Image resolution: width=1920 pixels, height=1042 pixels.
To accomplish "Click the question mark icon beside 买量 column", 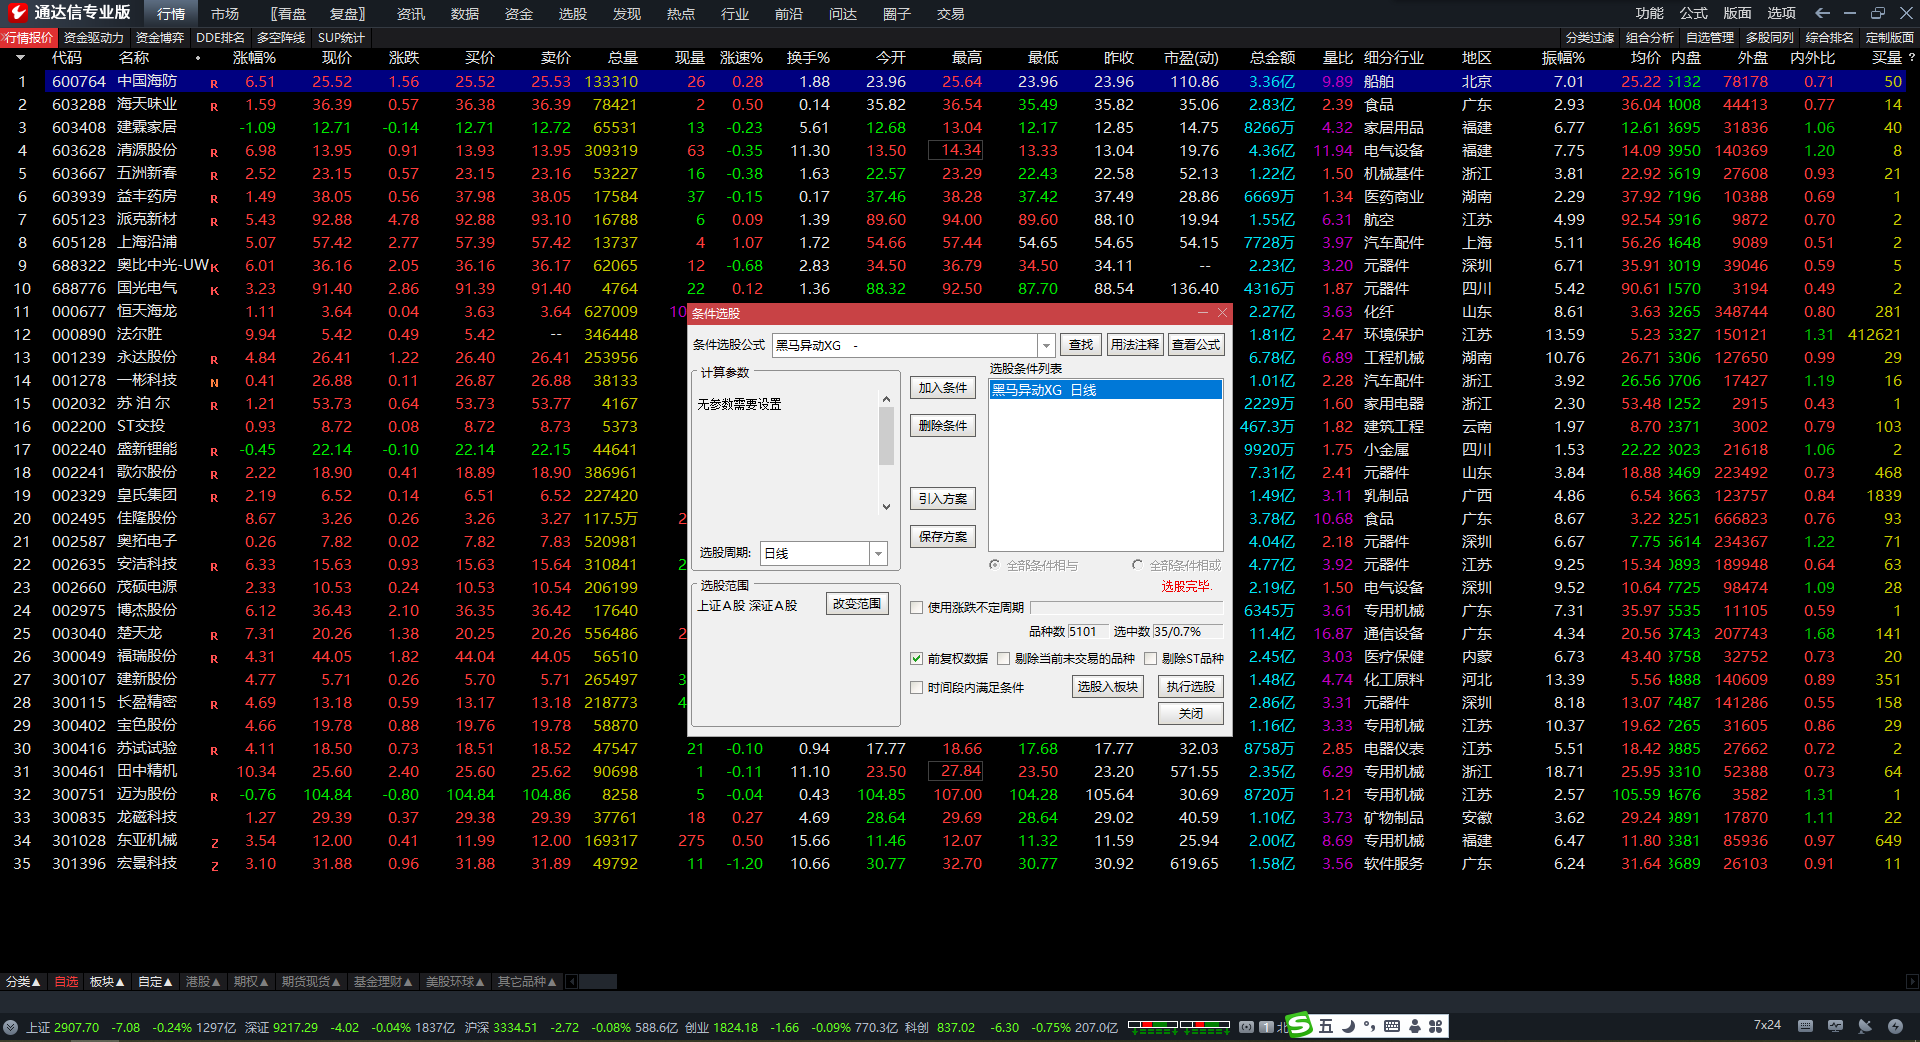I will click(x=1912, y=58).
